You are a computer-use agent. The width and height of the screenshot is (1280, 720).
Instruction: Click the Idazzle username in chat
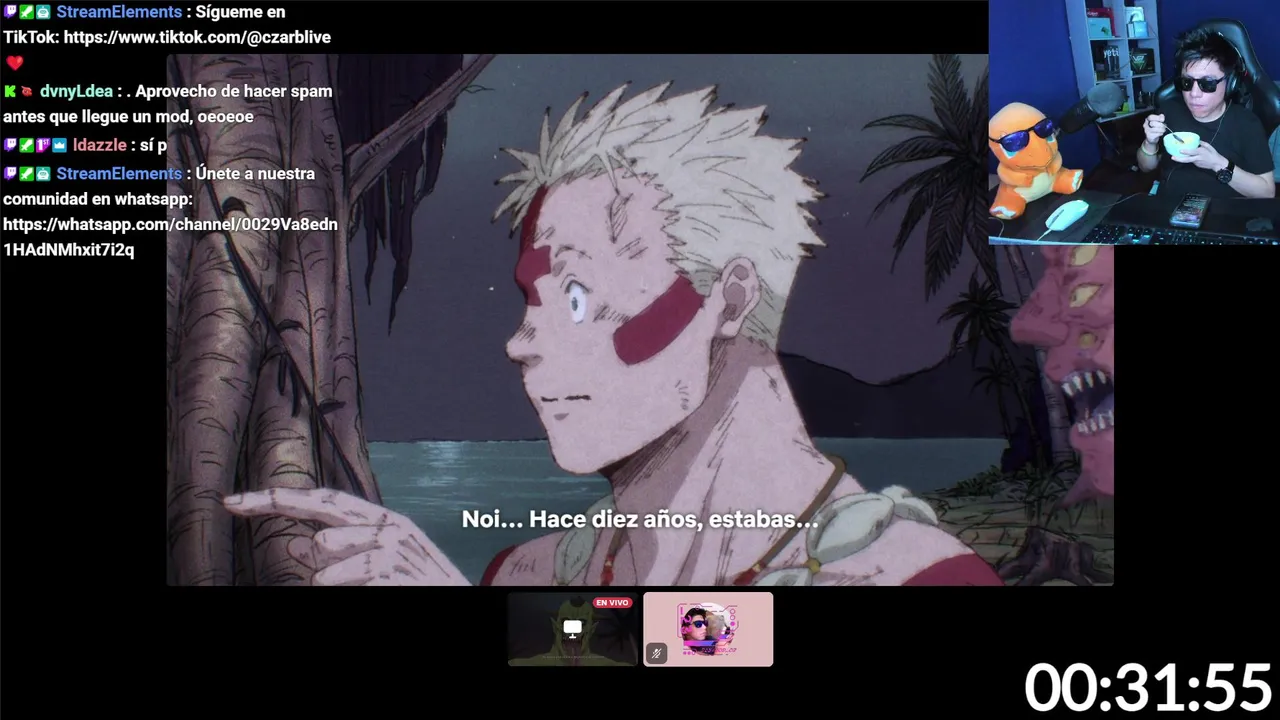[x=99, y=145]
